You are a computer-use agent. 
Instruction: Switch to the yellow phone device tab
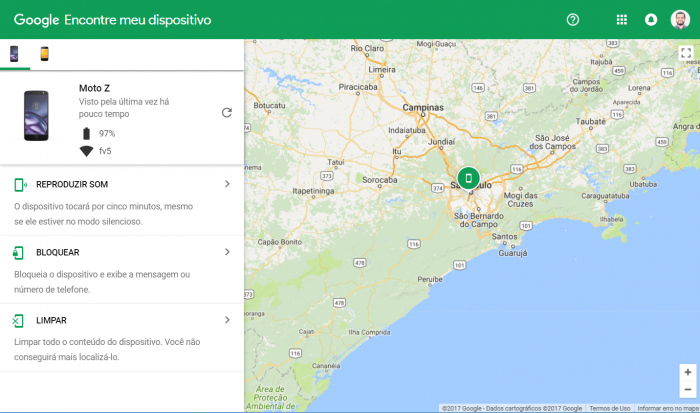pyautogui.click(x=45, y=54)
